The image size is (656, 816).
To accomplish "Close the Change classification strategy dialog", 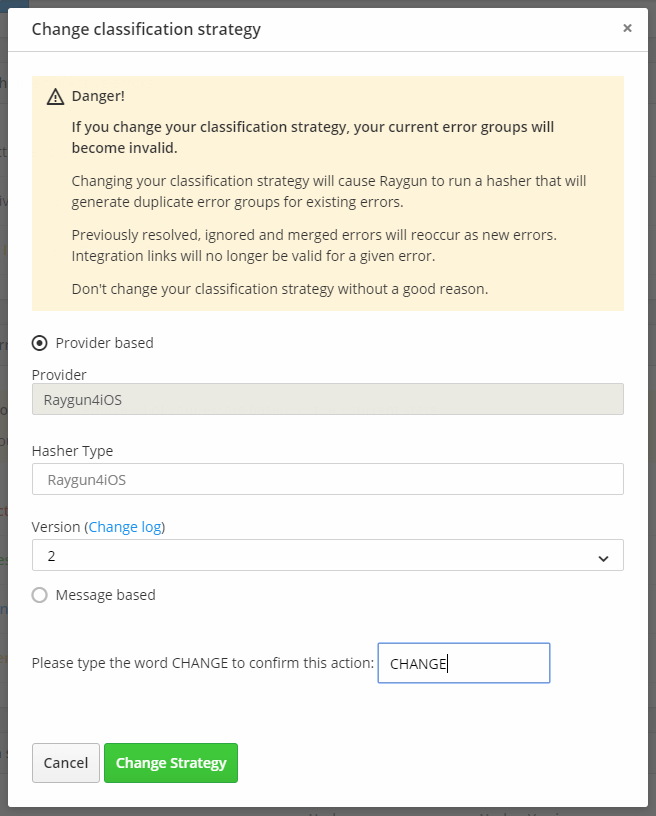I will (628, 28).
